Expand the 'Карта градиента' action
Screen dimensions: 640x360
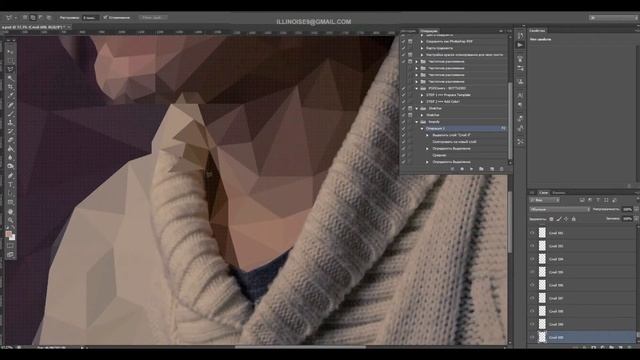[x=422, y=48]
